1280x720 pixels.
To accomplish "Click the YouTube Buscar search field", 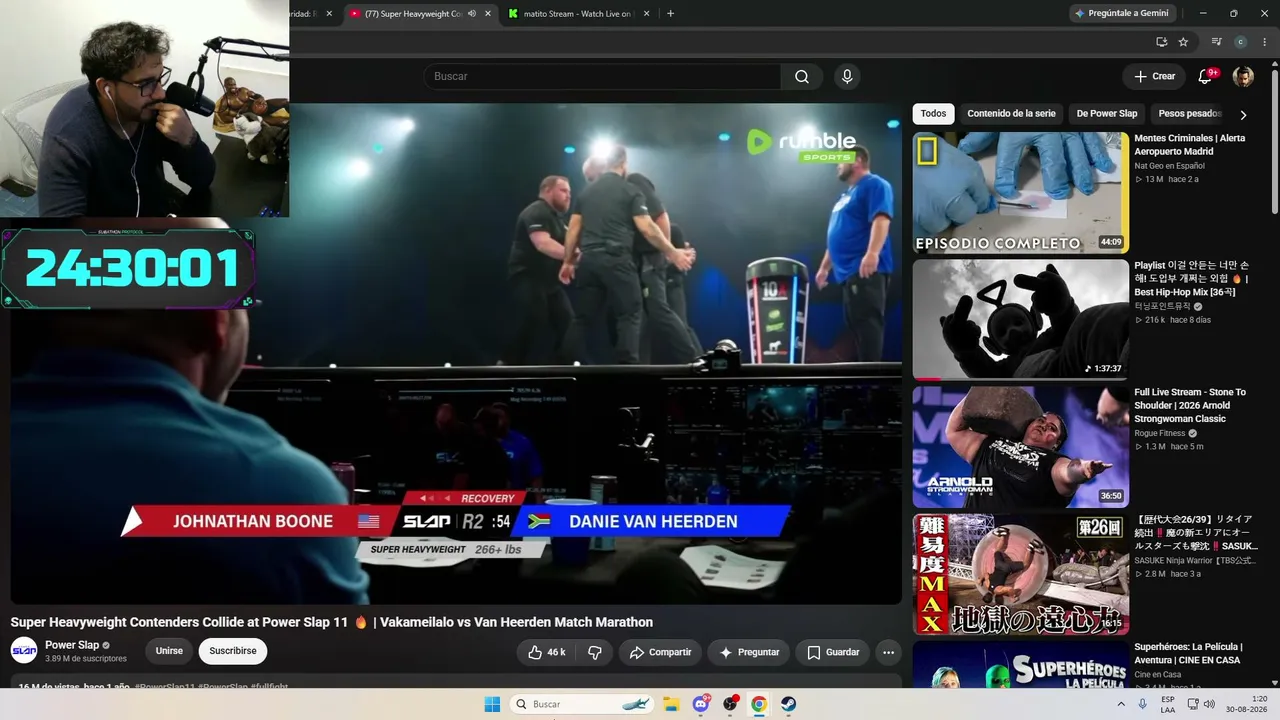I will pos(602,77).
